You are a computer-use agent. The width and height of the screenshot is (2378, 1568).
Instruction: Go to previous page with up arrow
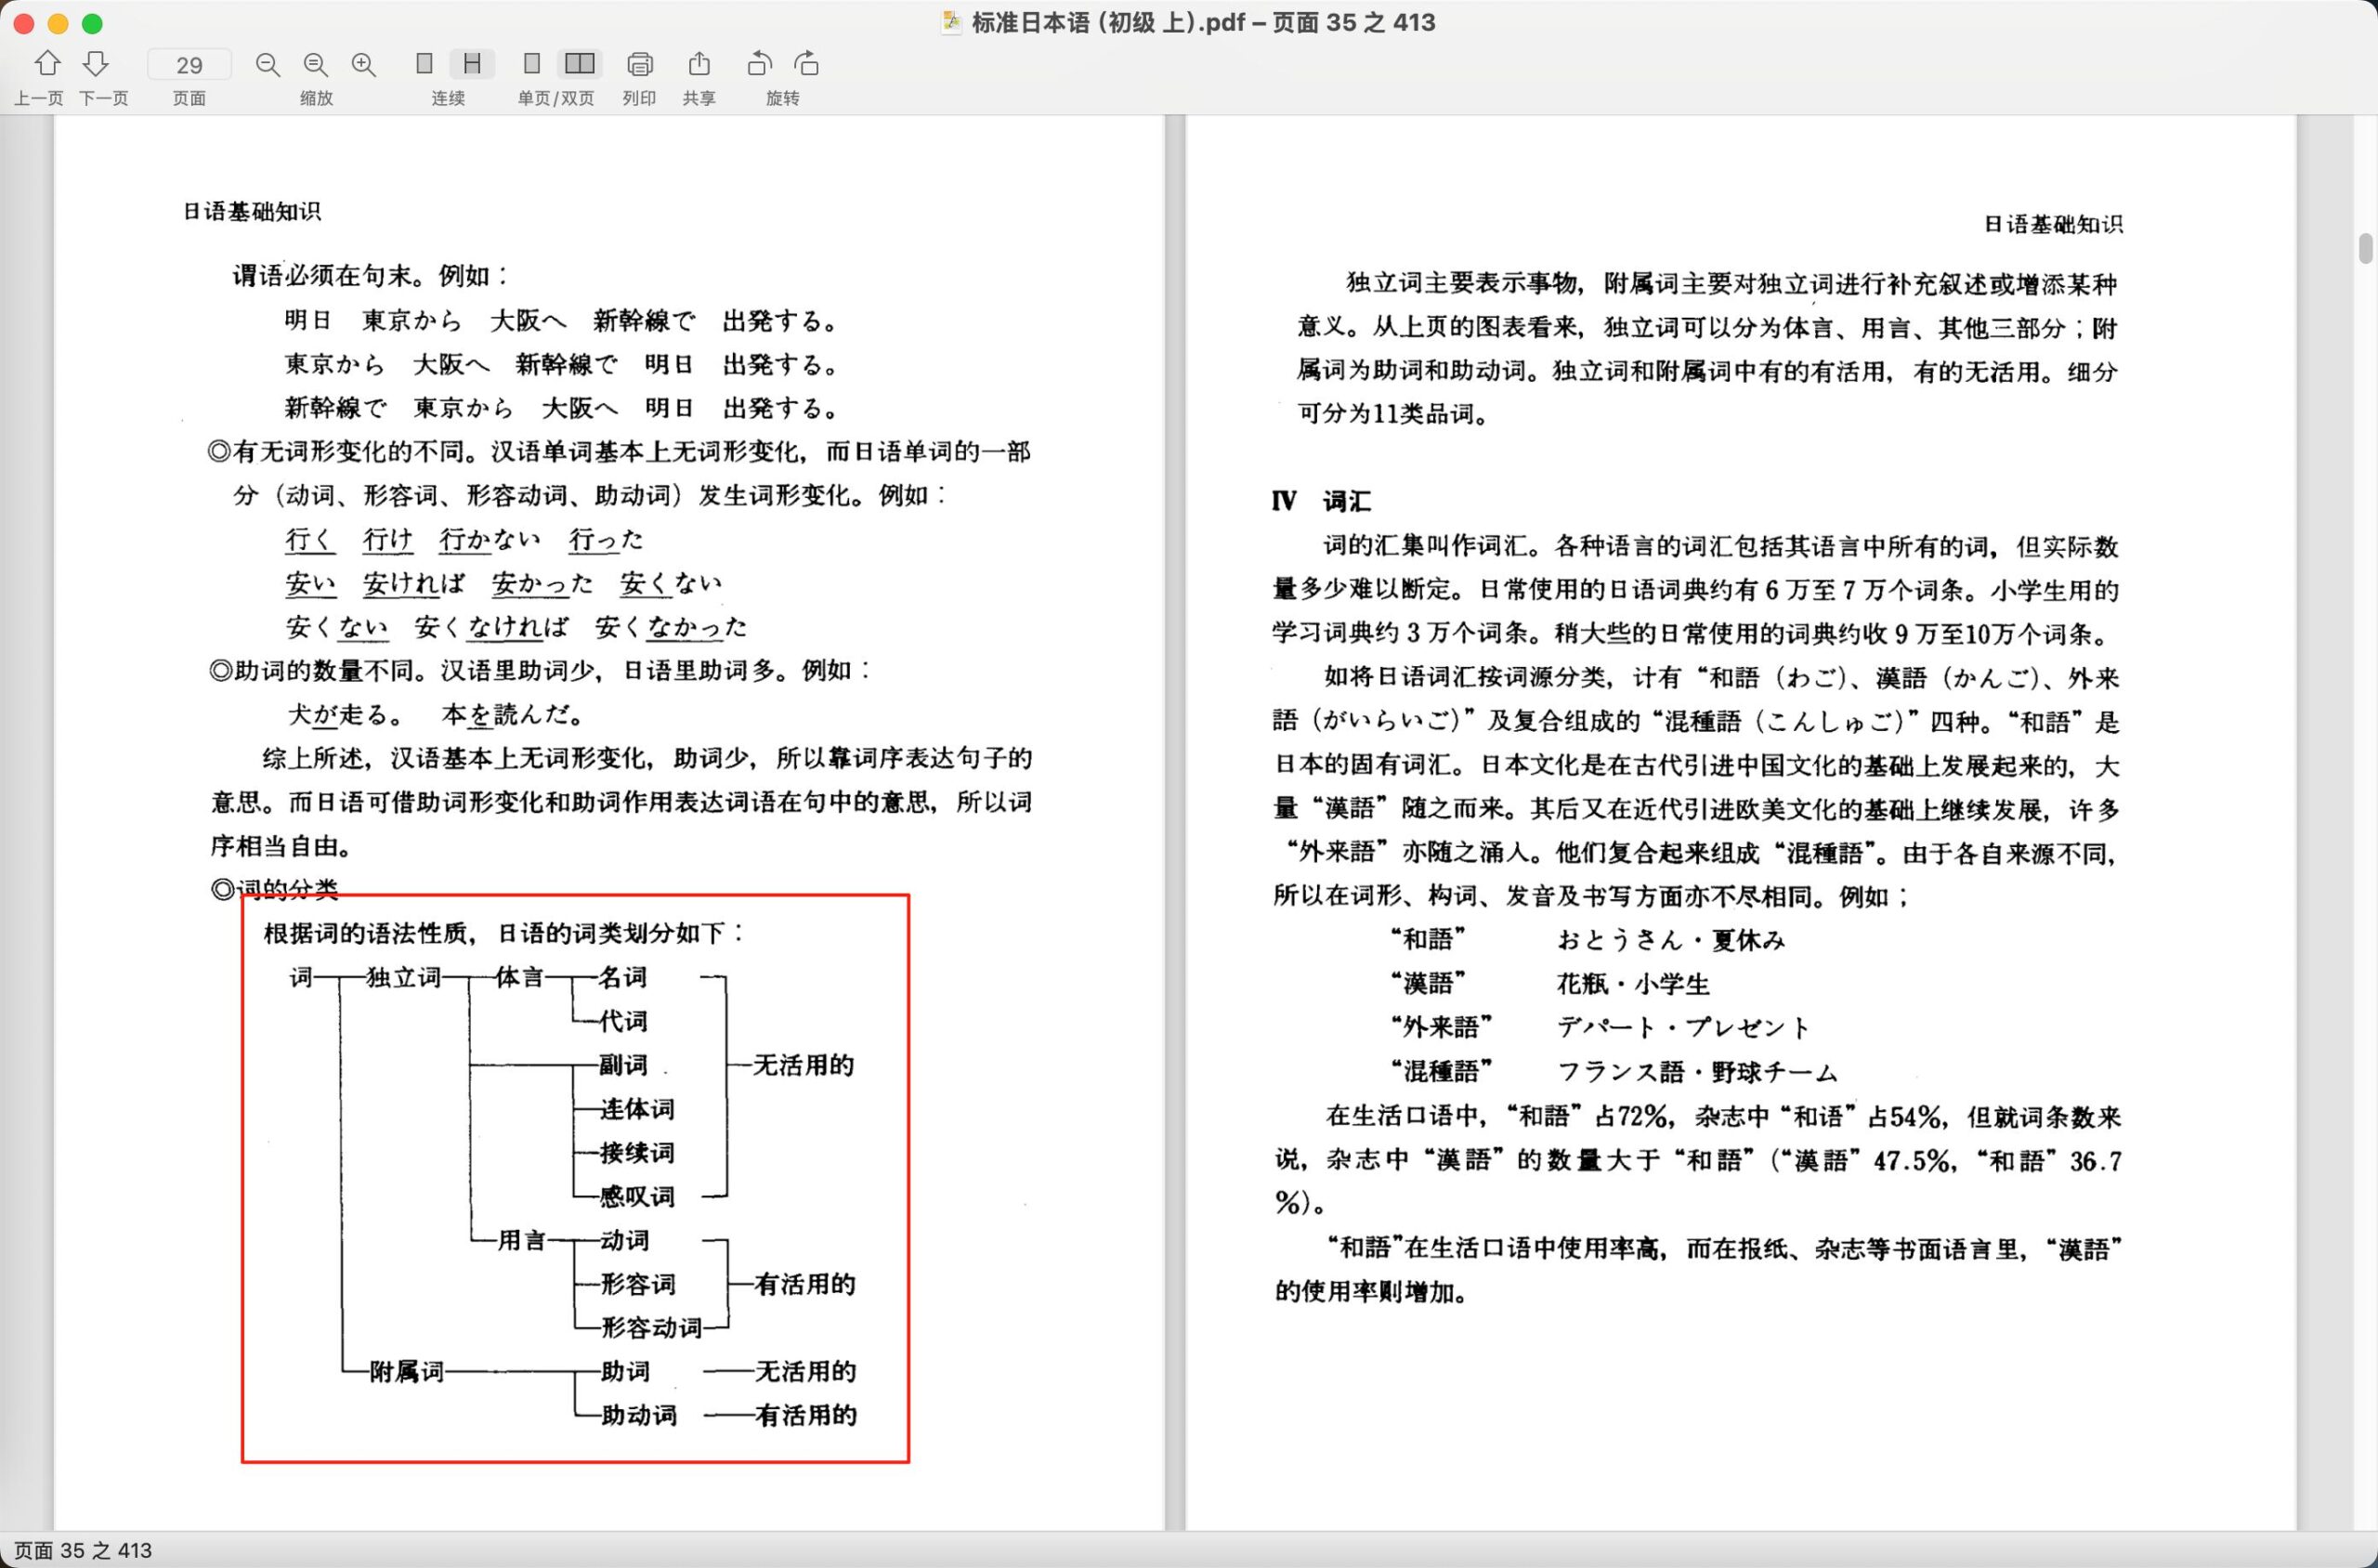(47, 64)
